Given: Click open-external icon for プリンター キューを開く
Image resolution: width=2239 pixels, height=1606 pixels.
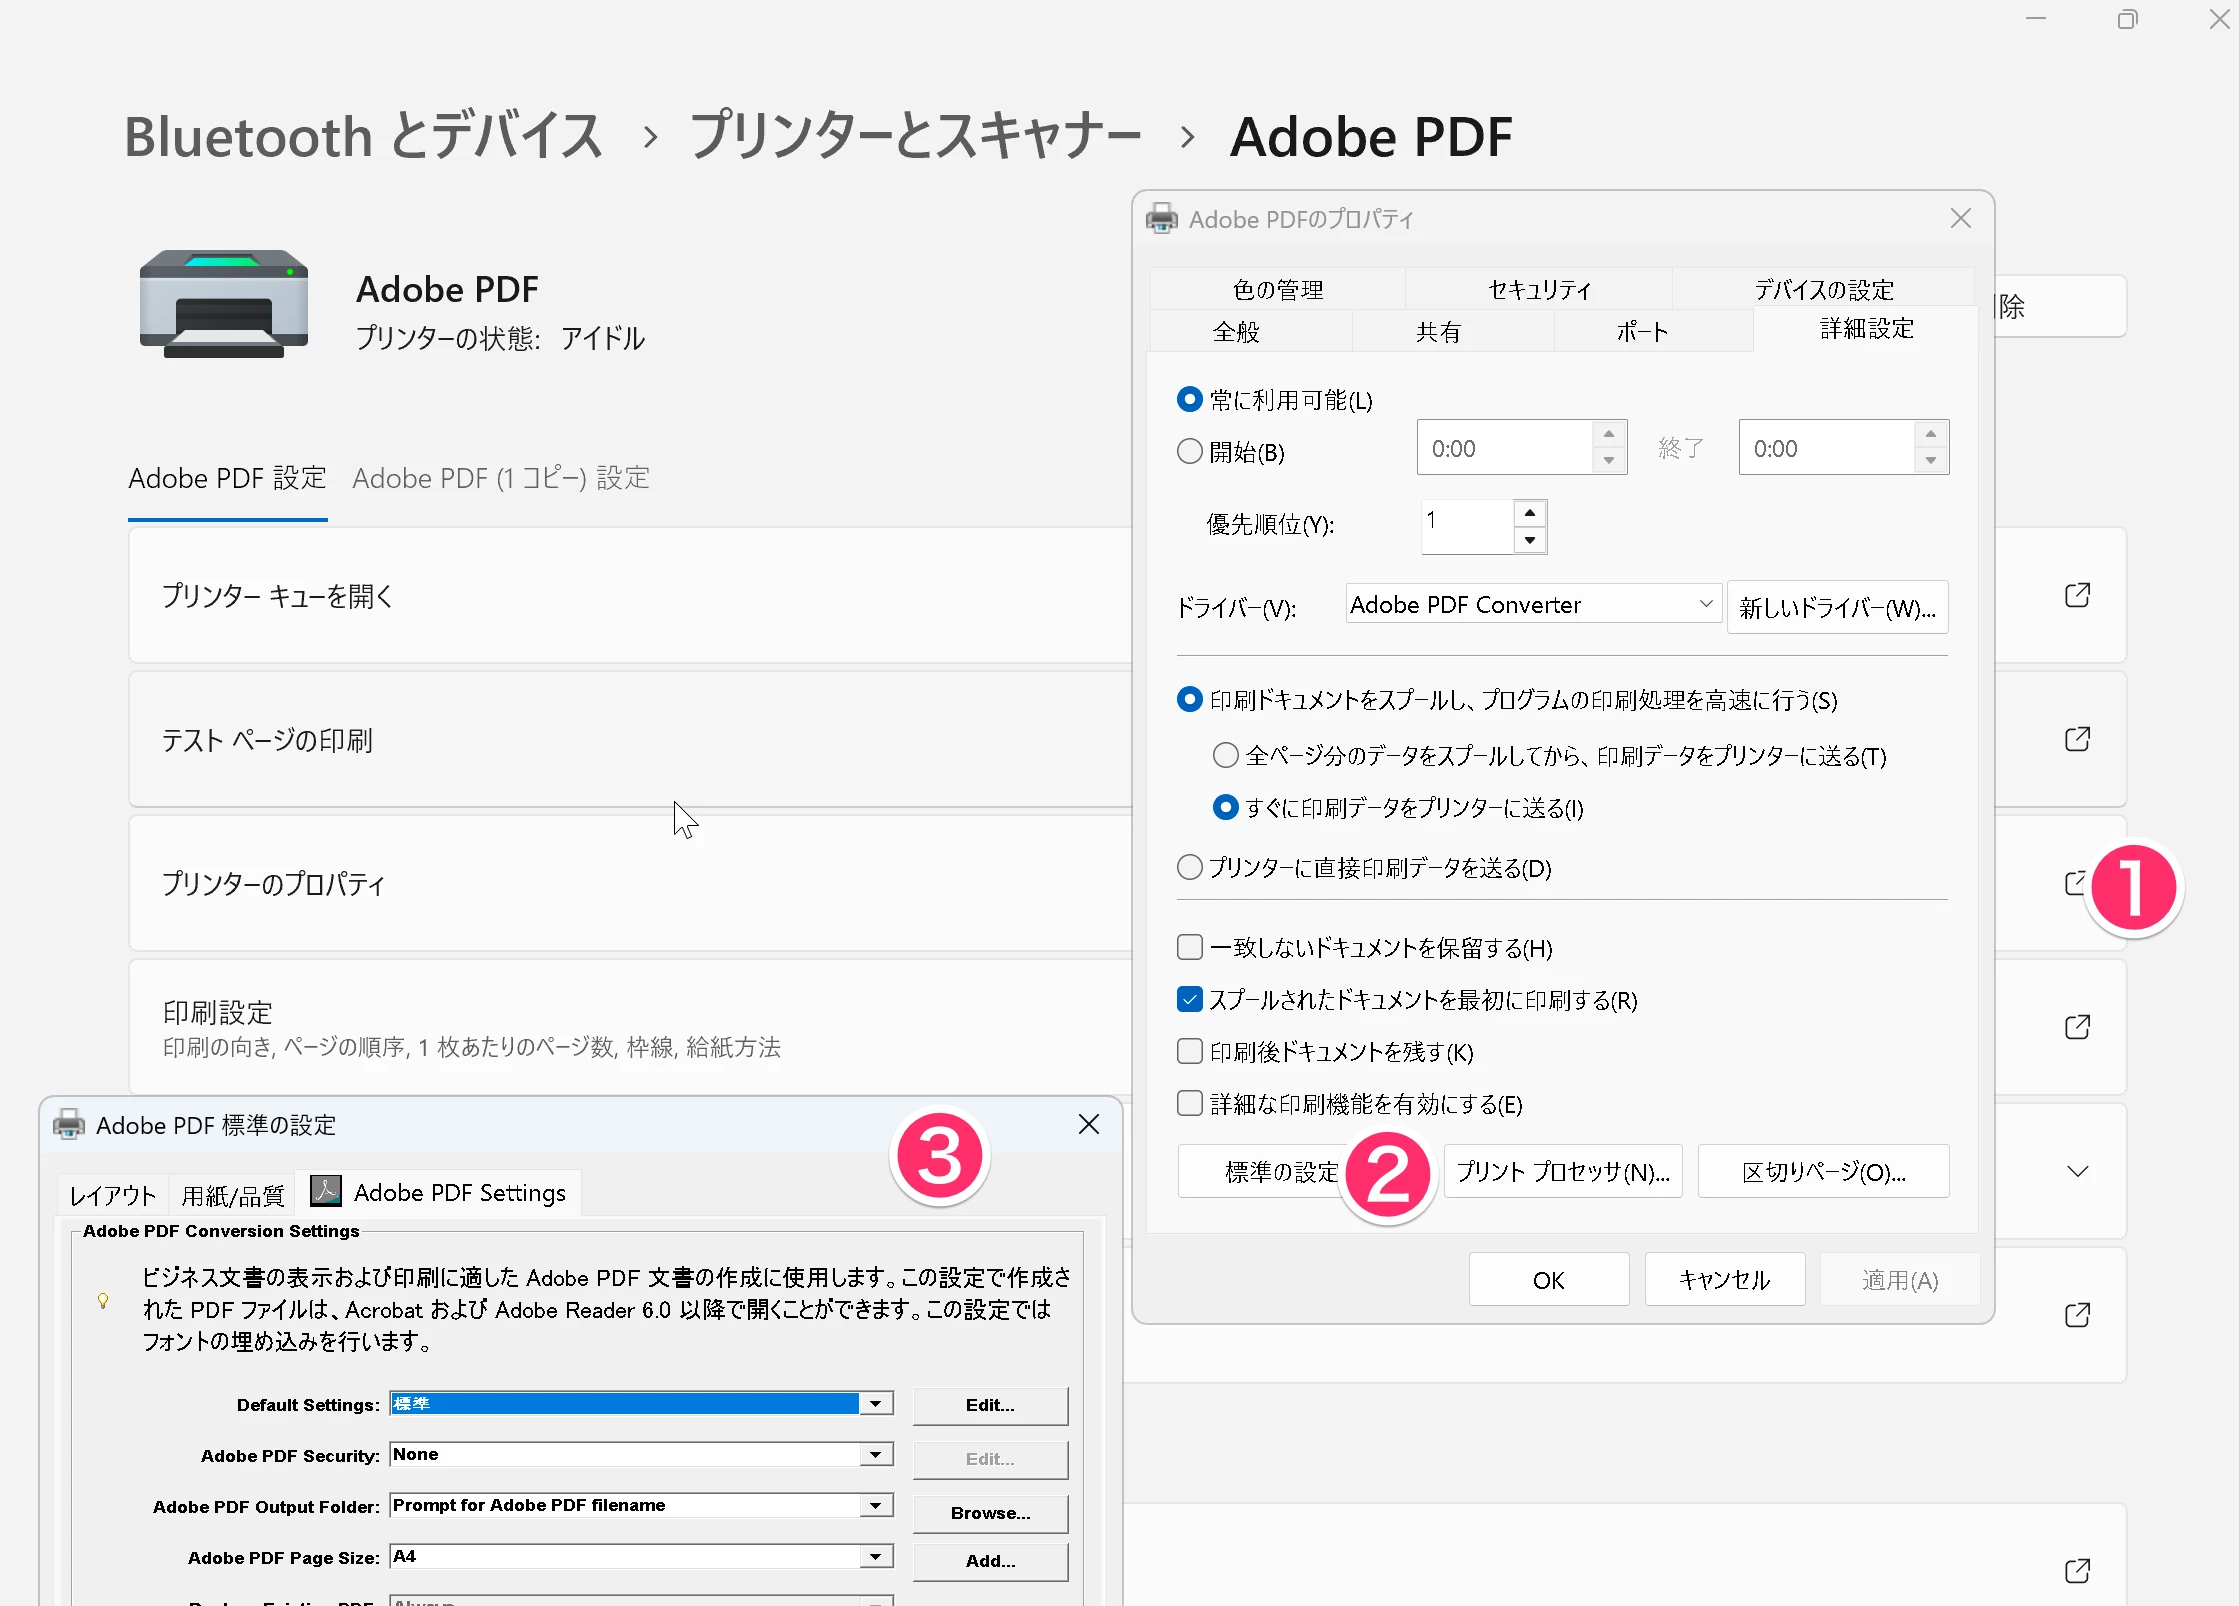Looking at the screenshot, I should 2077,595.
